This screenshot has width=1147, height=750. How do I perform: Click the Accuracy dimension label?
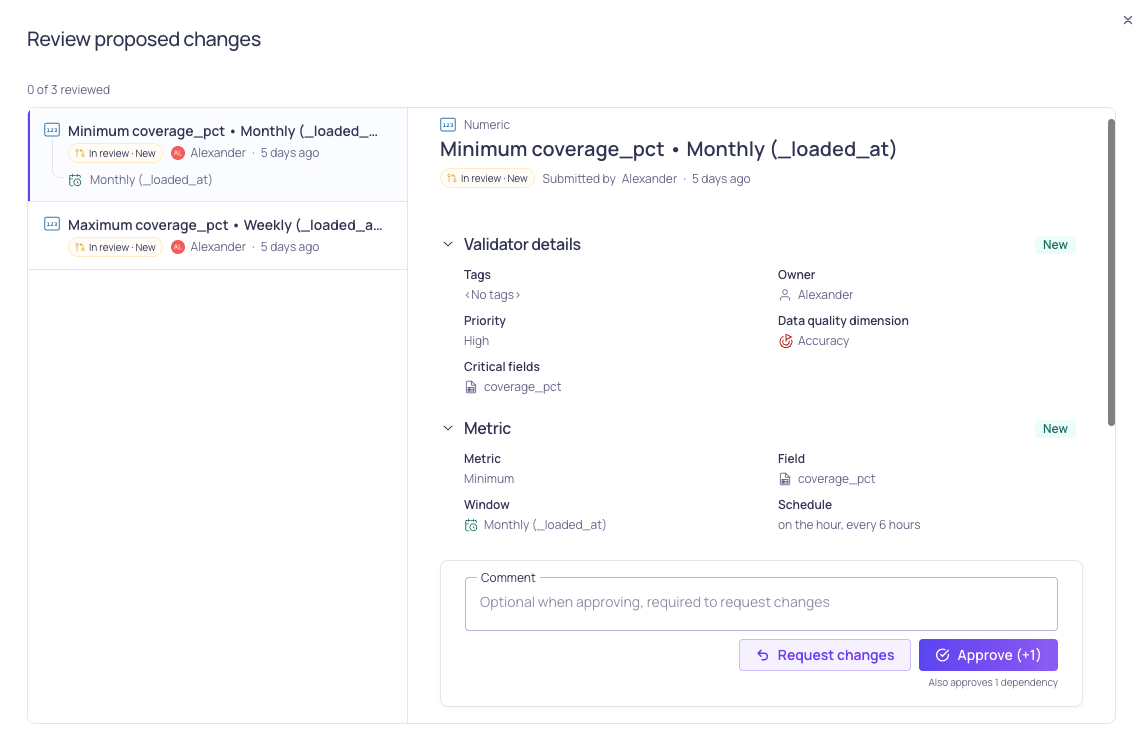point(823,341)
